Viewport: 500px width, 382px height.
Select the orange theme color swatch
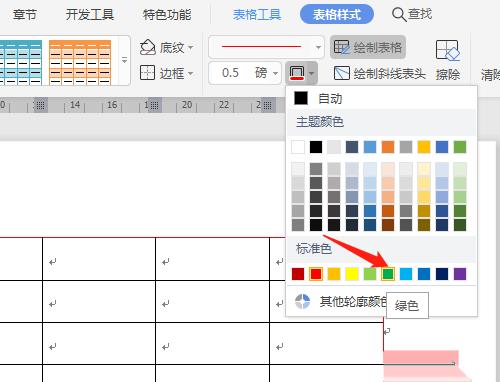pyautogui.click(x=388, y=147)
